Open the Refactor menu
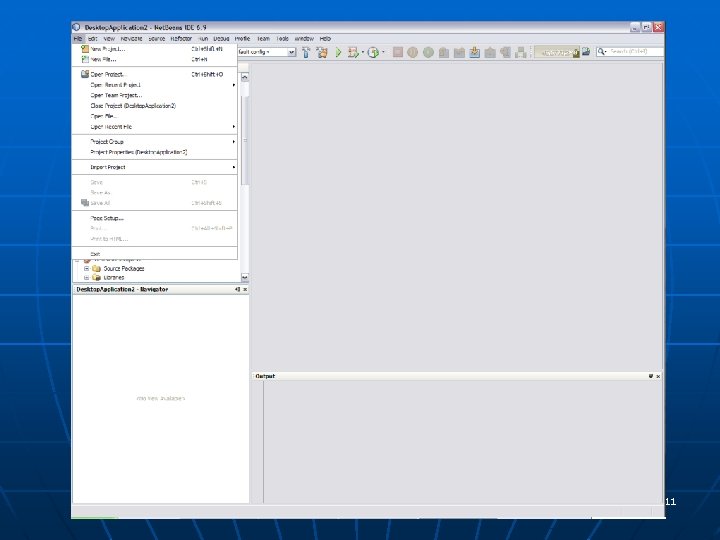 pos(181,39)
